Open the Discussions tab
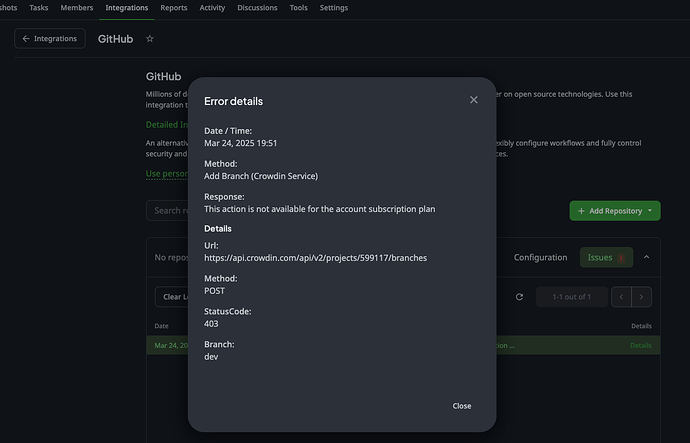 click(x=257, y=8)
